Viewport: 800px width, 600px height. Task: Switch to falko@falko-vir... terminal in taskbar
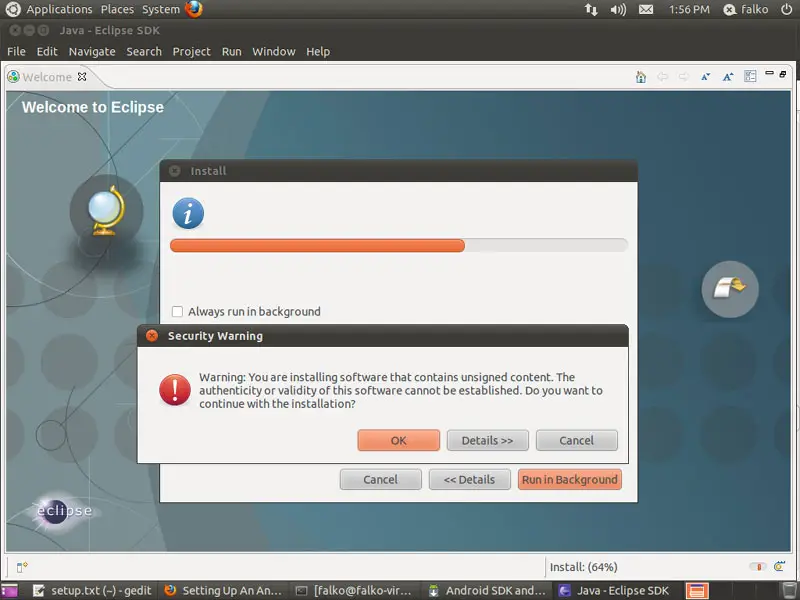(354, 591)
